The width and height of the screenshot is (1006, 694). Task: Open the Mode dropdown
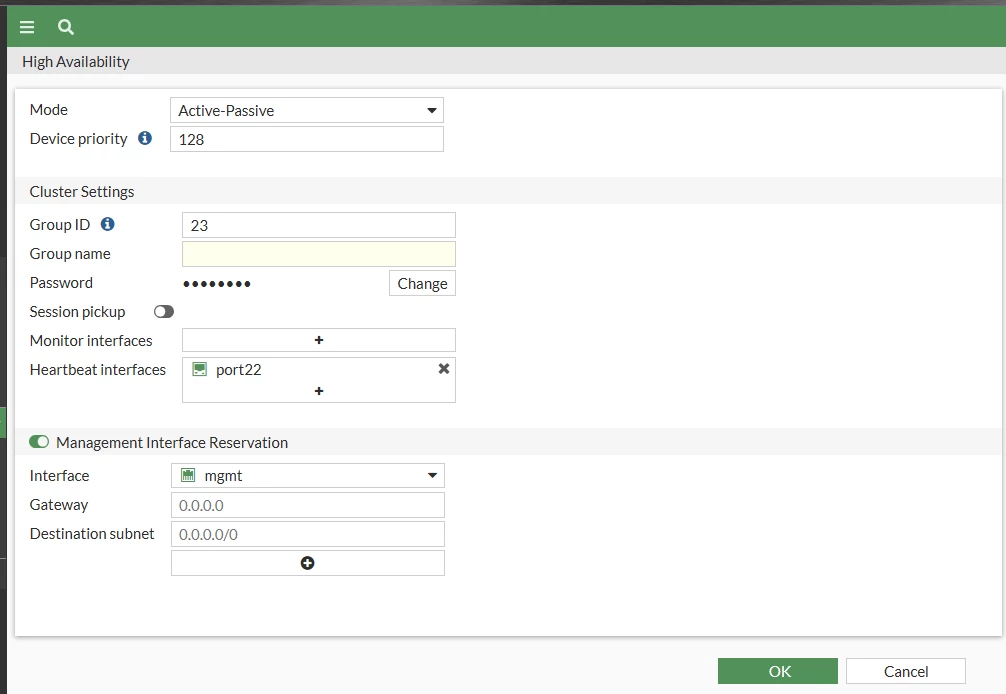pos(307,110)
